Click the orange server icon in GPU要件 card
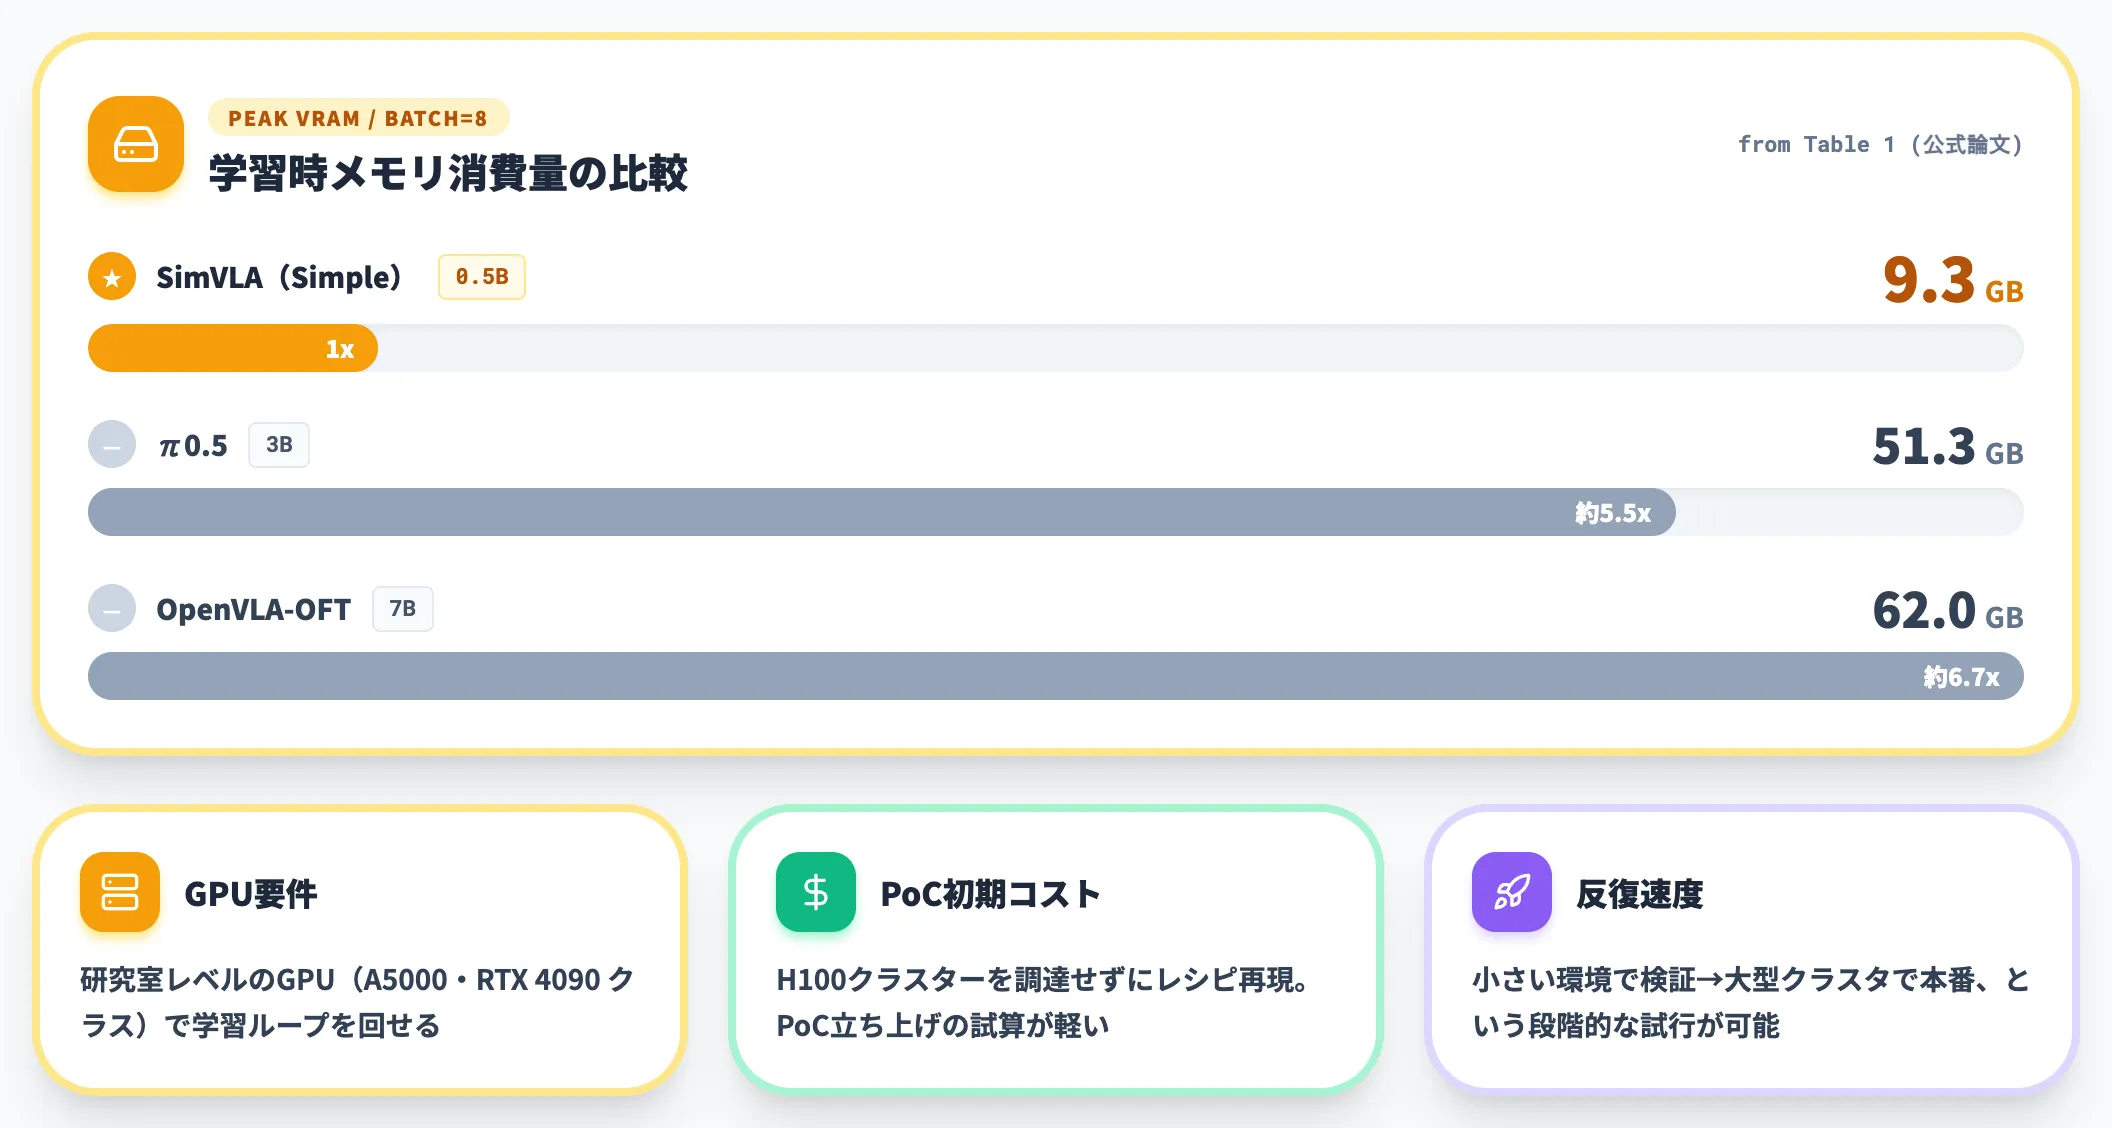The width and height of the screenshot is (2112, 1128). [120, 892]
